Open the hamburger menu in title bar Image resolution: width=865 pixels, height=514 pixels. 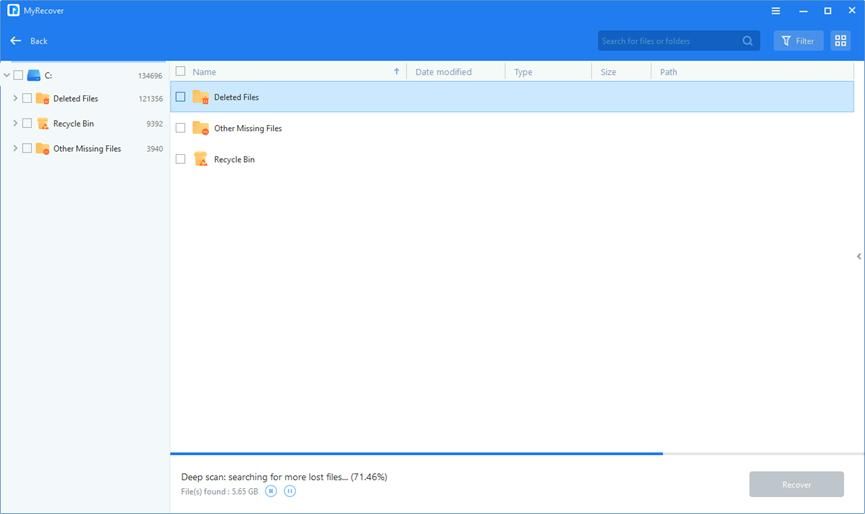[x=776, y=11]
